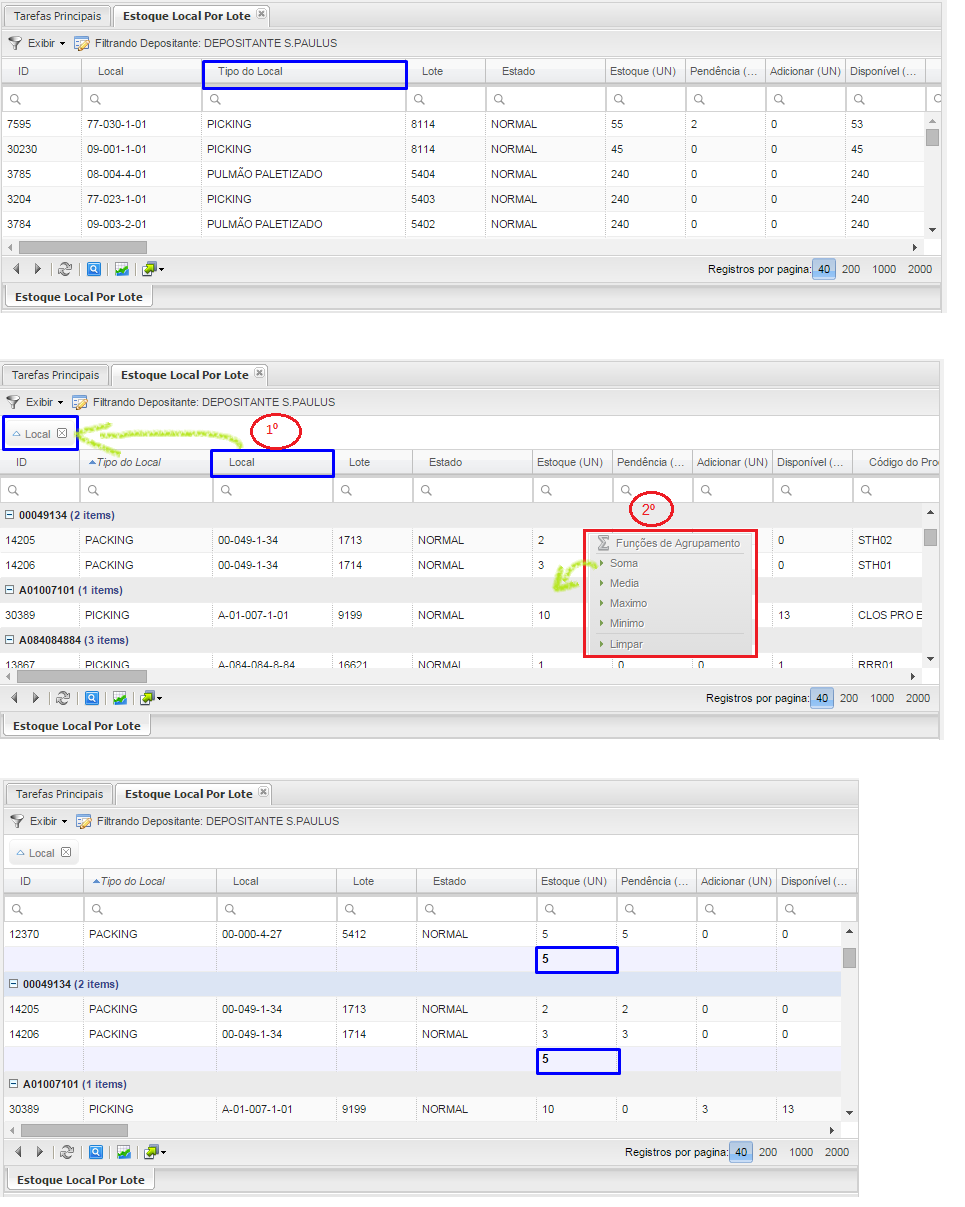Collapse group A01007101 in bottom panel
Screen dimensions: 965x1207
14,1084
